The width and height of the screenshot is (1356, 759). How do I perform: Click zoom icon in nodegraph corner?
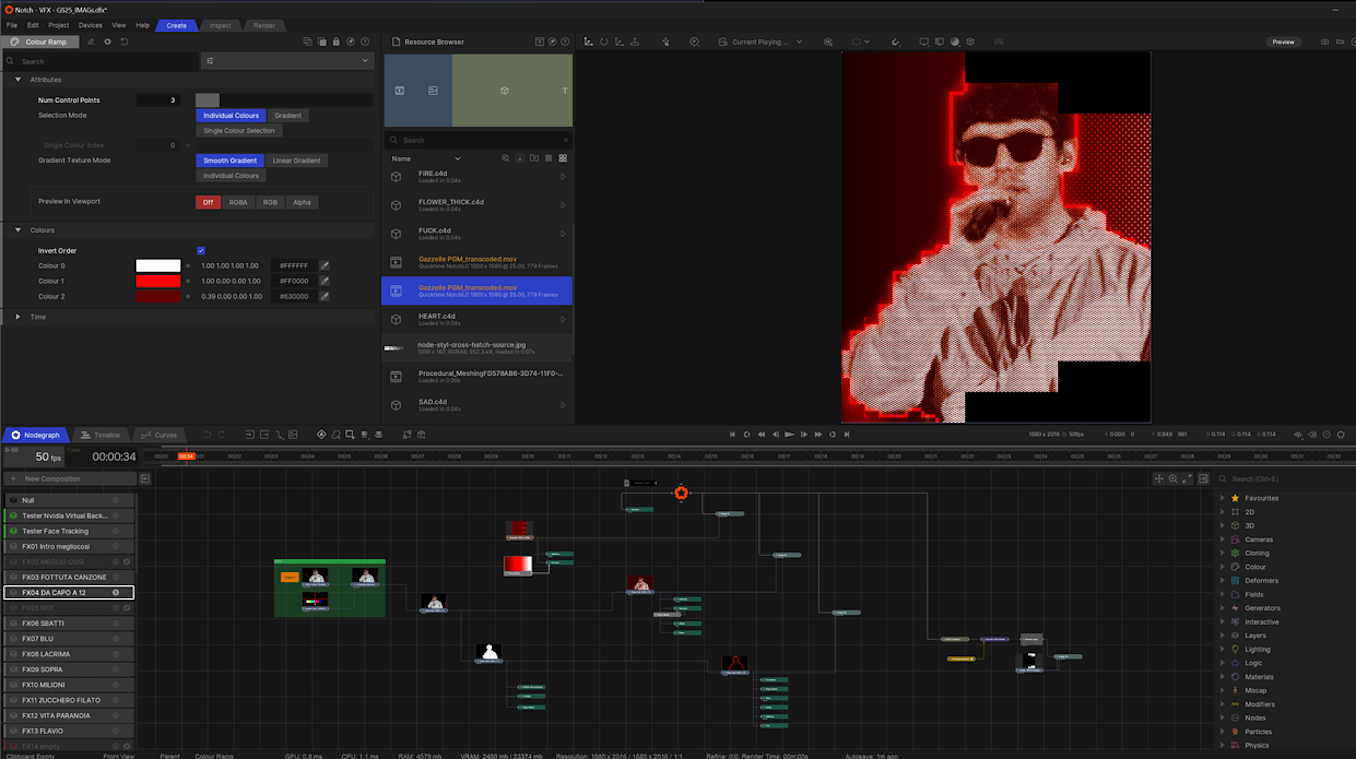1173,479
